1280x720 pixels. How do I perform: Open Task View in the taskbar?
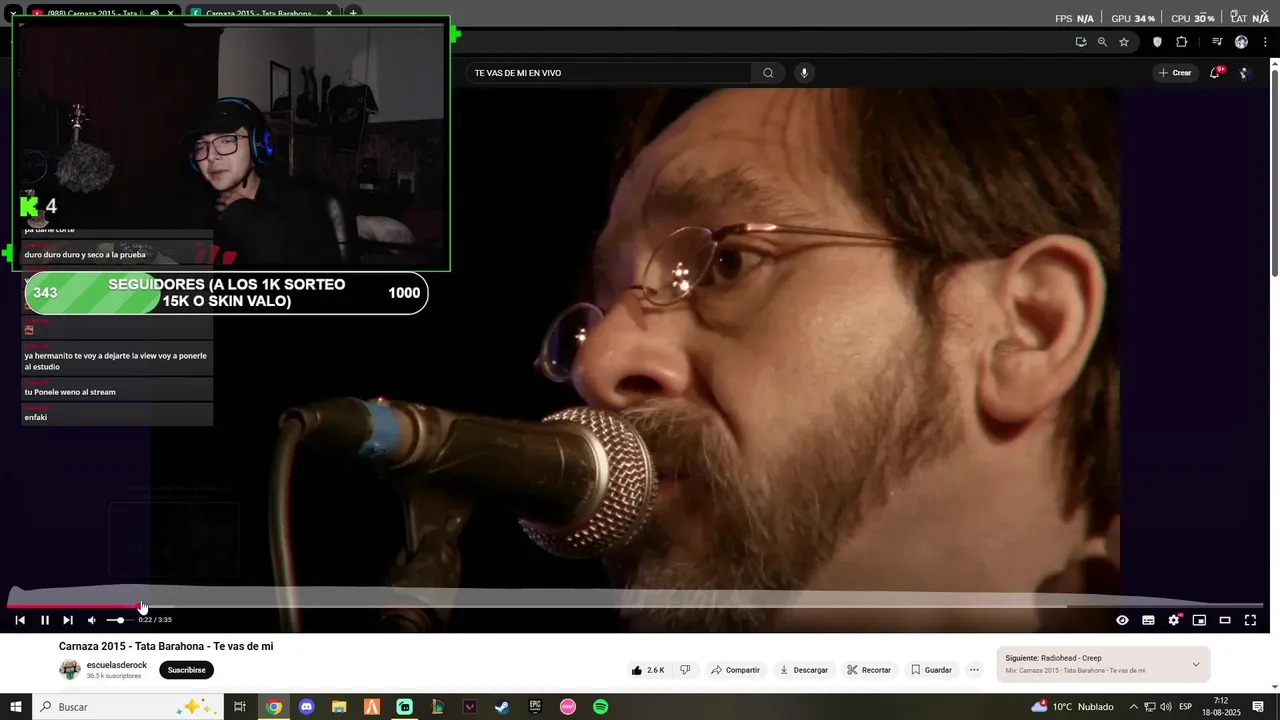click(240, 707)
